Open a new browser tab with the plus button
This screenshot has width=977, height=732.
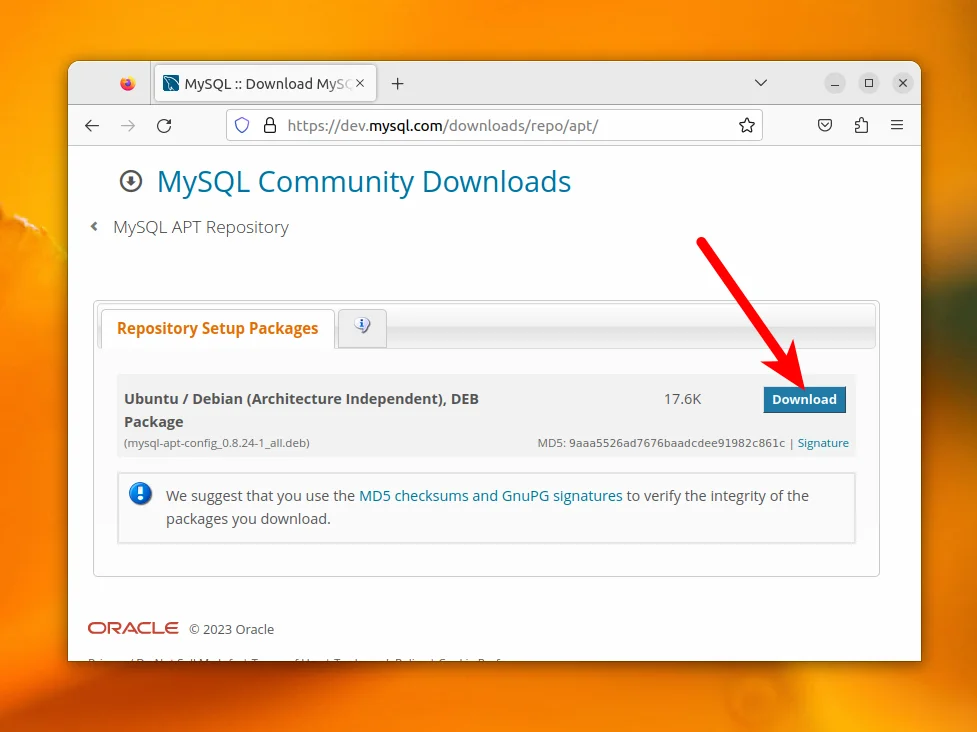point(397,83)
